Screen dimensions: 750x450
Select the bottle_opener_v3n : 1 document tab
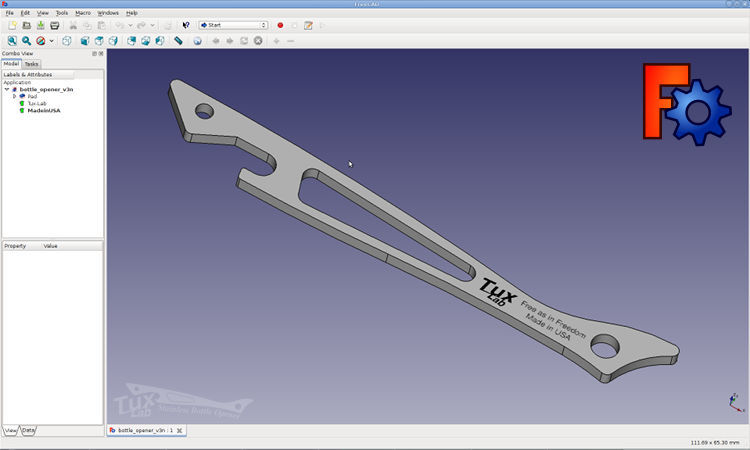tap(145, 430)
